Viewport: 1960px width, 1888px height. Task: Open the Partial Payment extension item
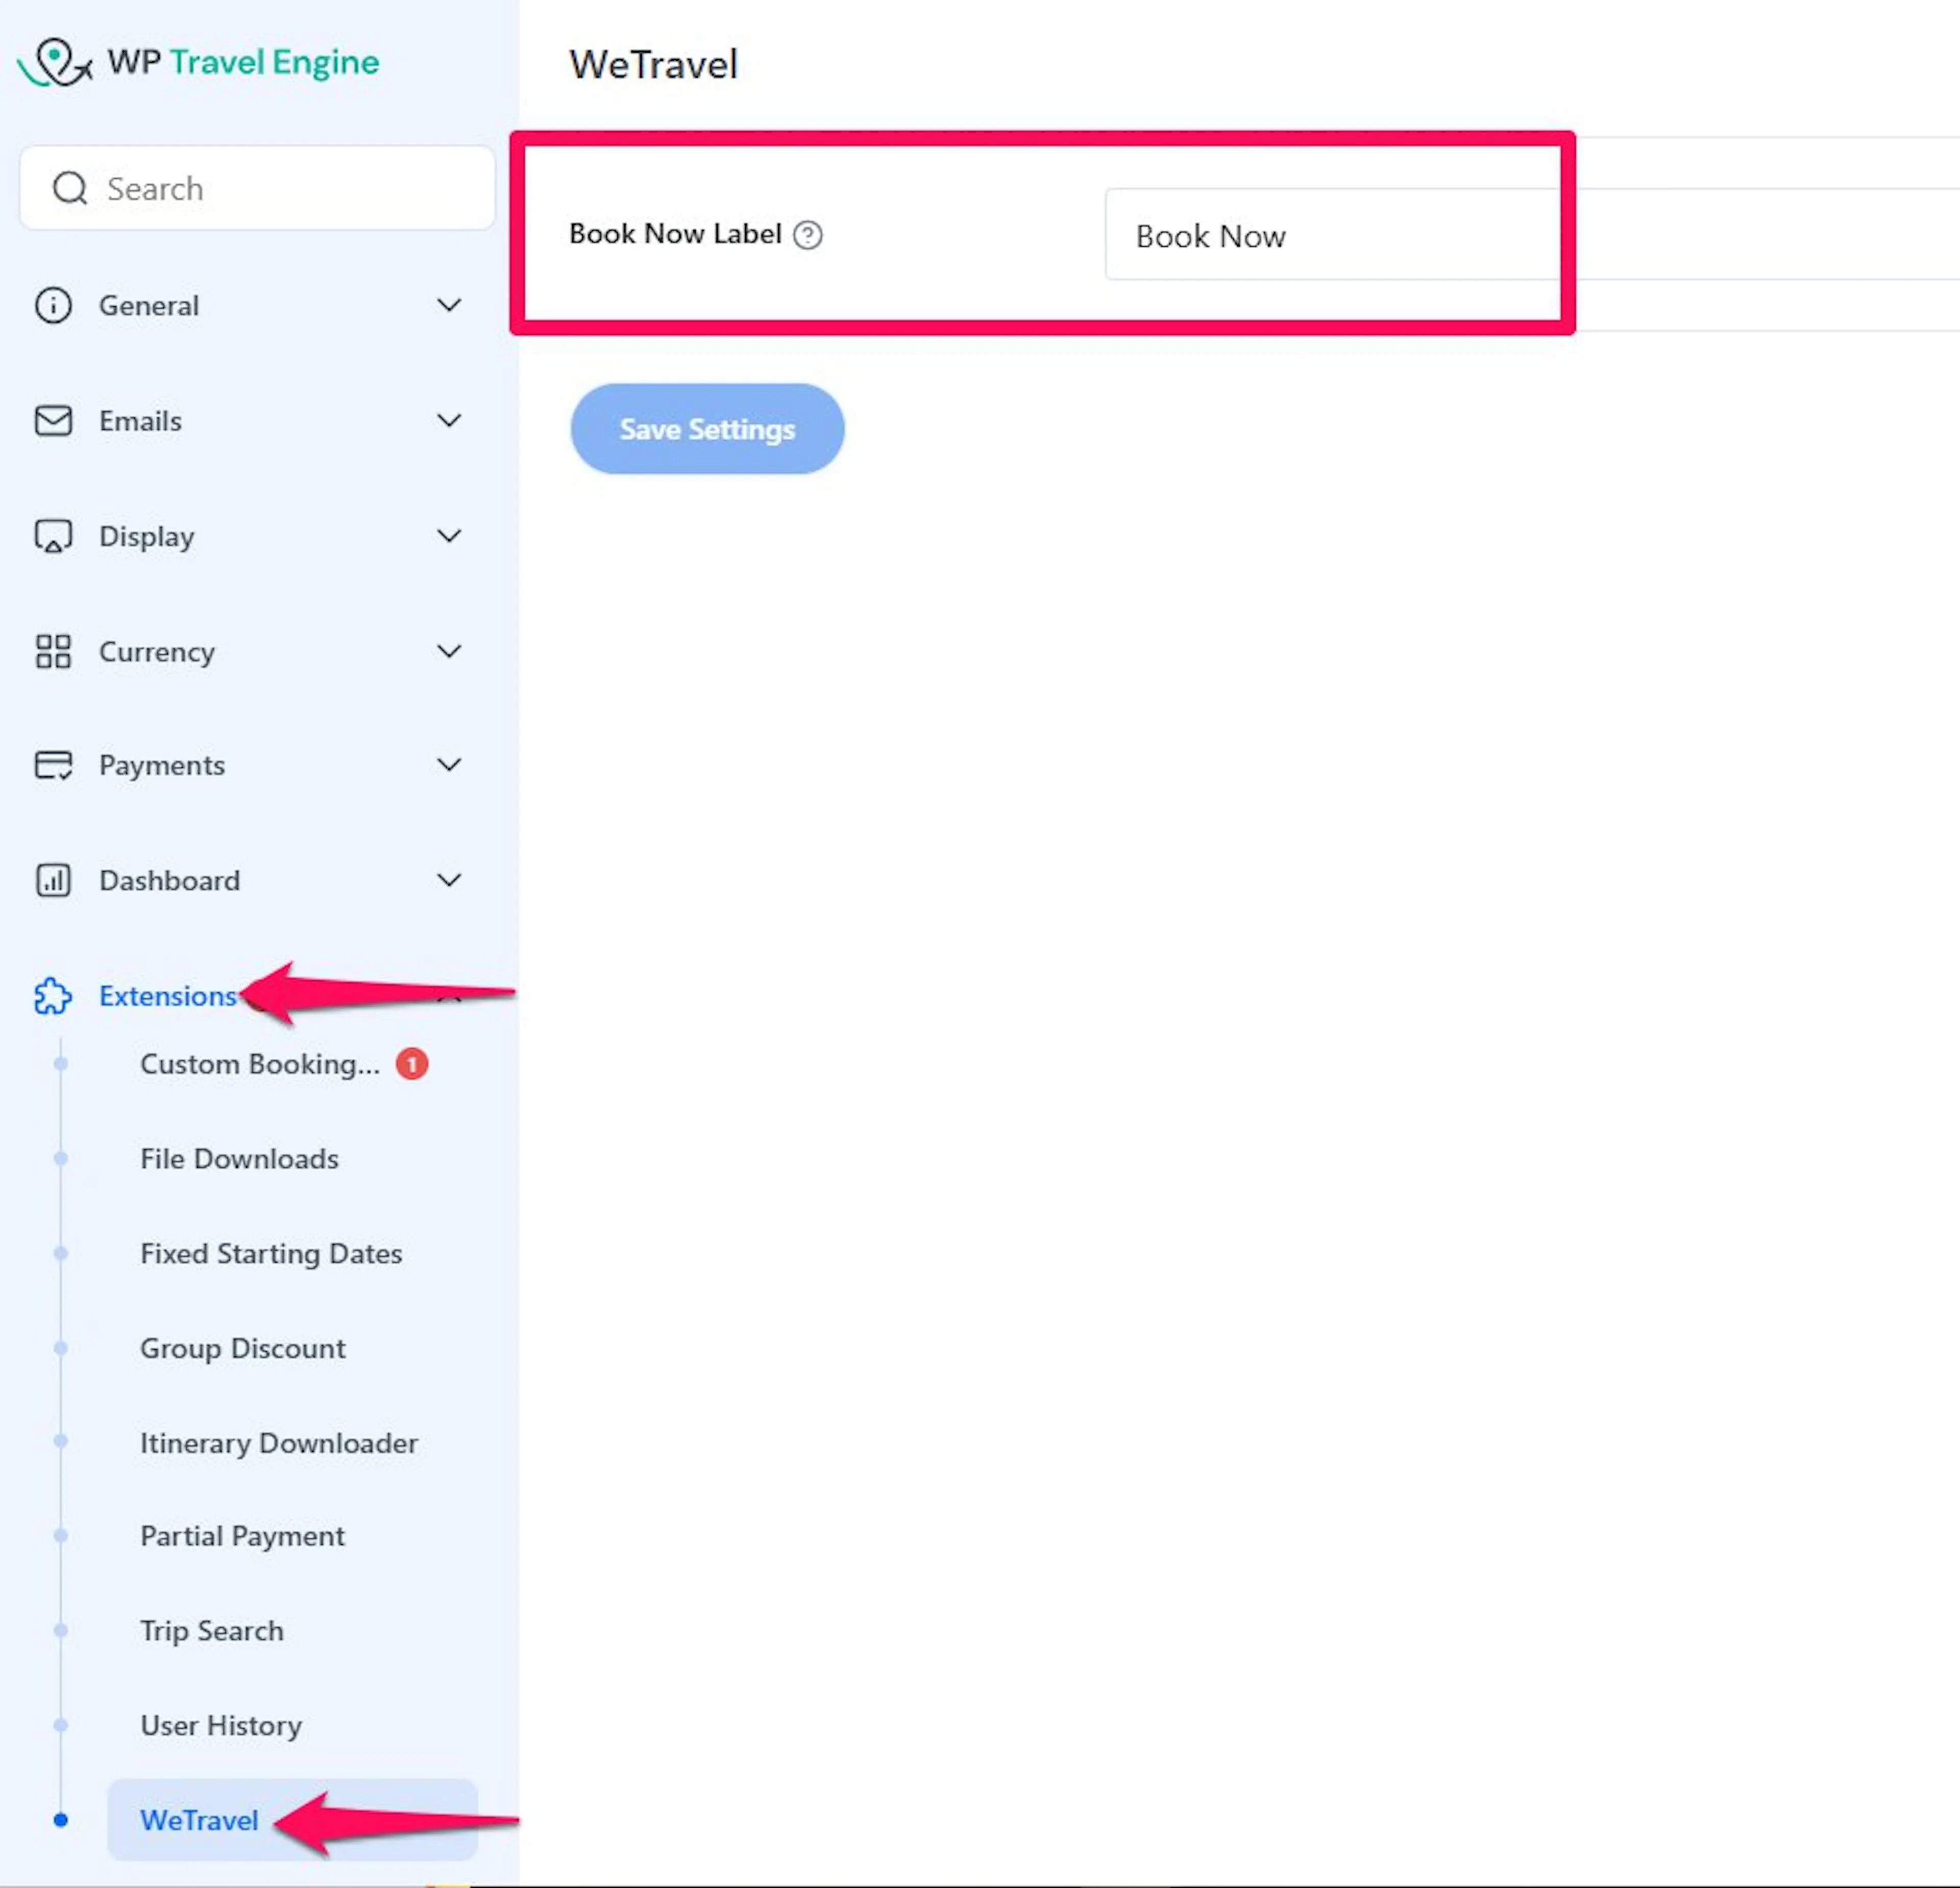tap(242, 1536)
